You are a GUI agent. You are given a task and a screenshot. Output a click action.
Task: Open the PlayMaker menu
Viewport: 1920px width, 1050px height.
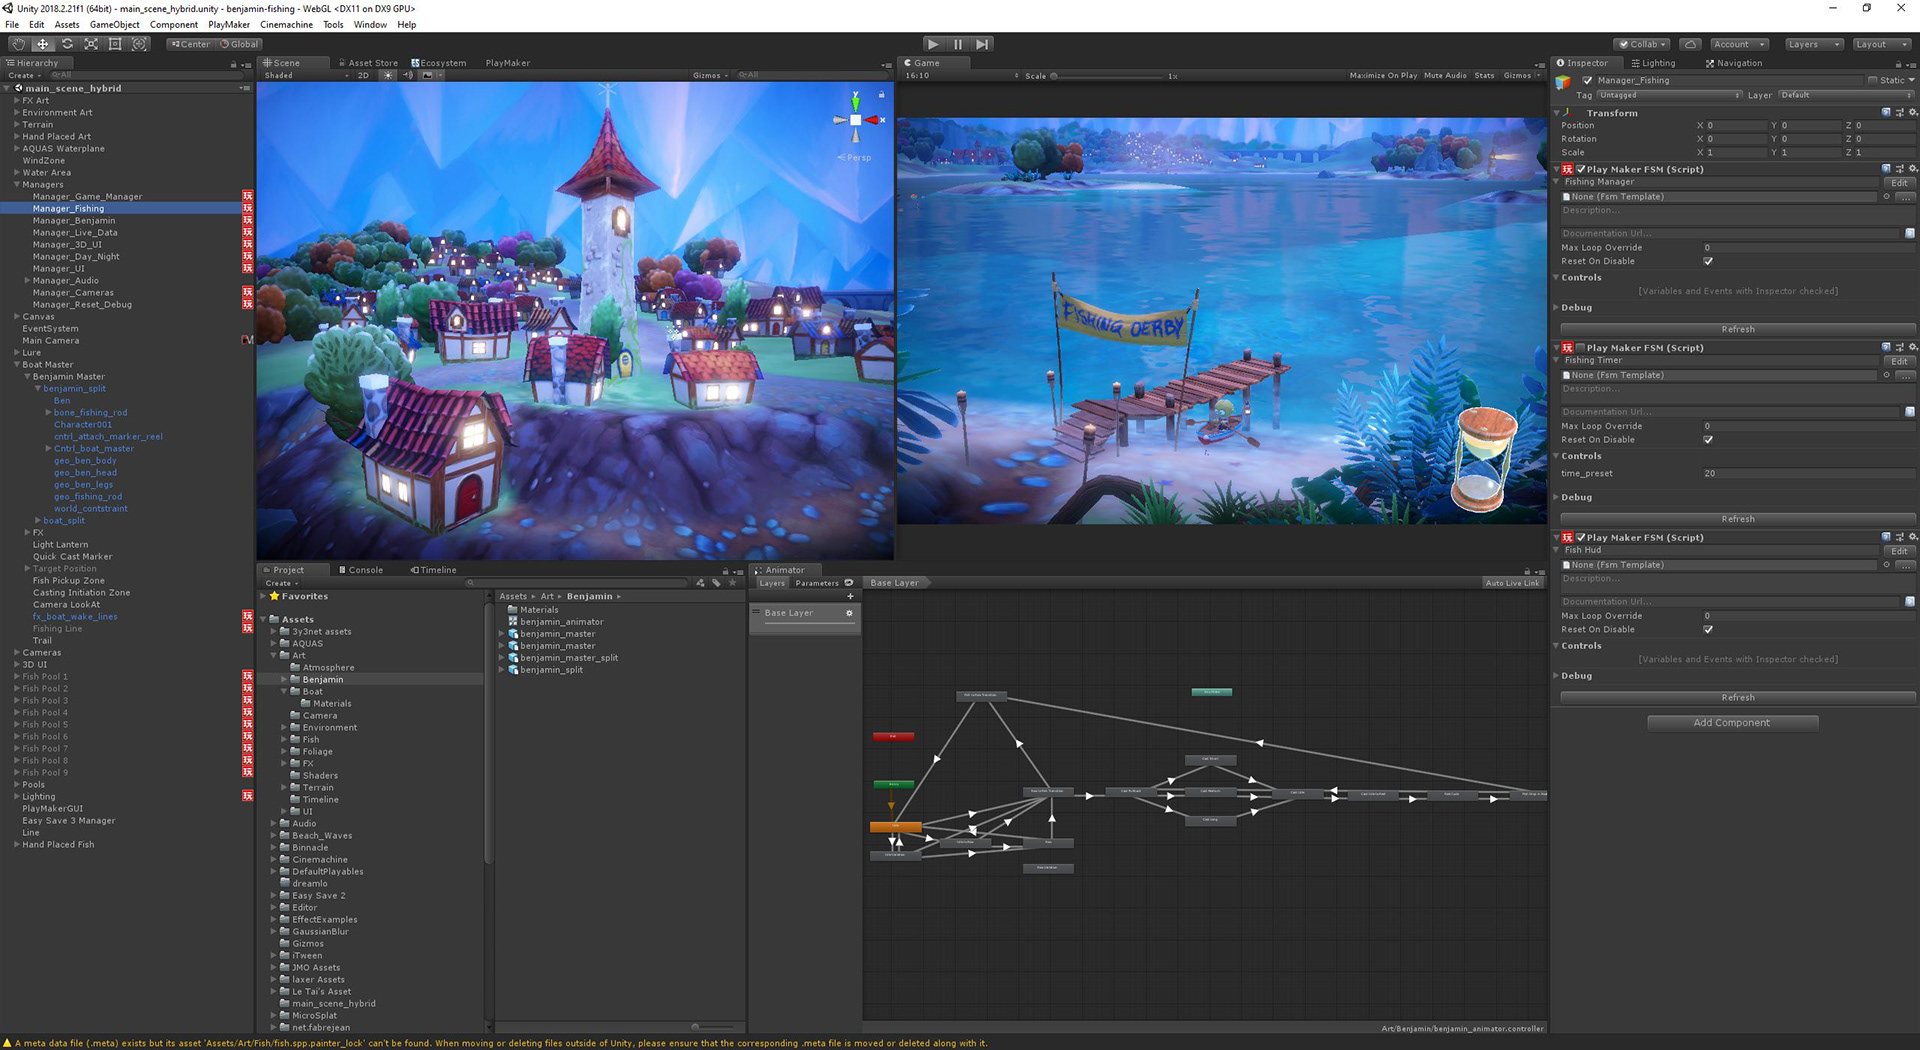(229, 24)
